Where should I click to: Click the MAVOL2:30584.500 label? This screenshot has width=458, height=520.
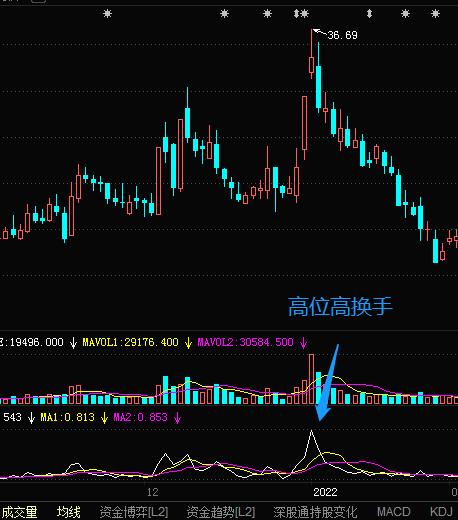[245, 342]
